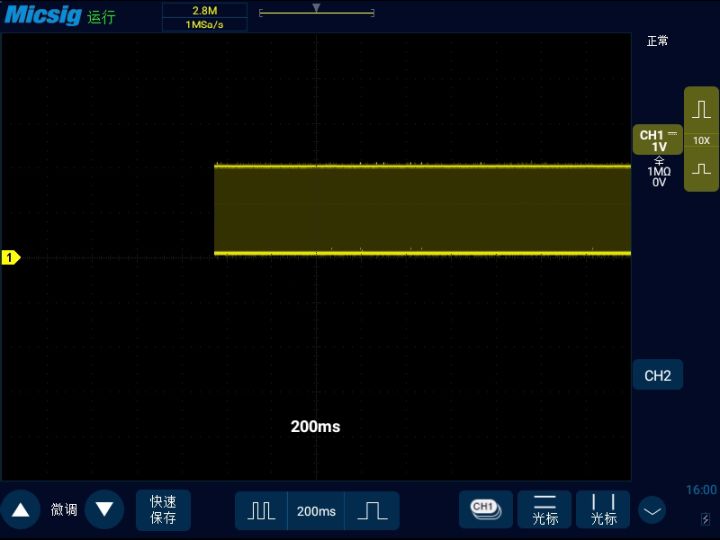Tap the fine-tune up arrow button
The width and height of the screenshot is (720, 540).
pyautogui.click(x=20, y=510)
